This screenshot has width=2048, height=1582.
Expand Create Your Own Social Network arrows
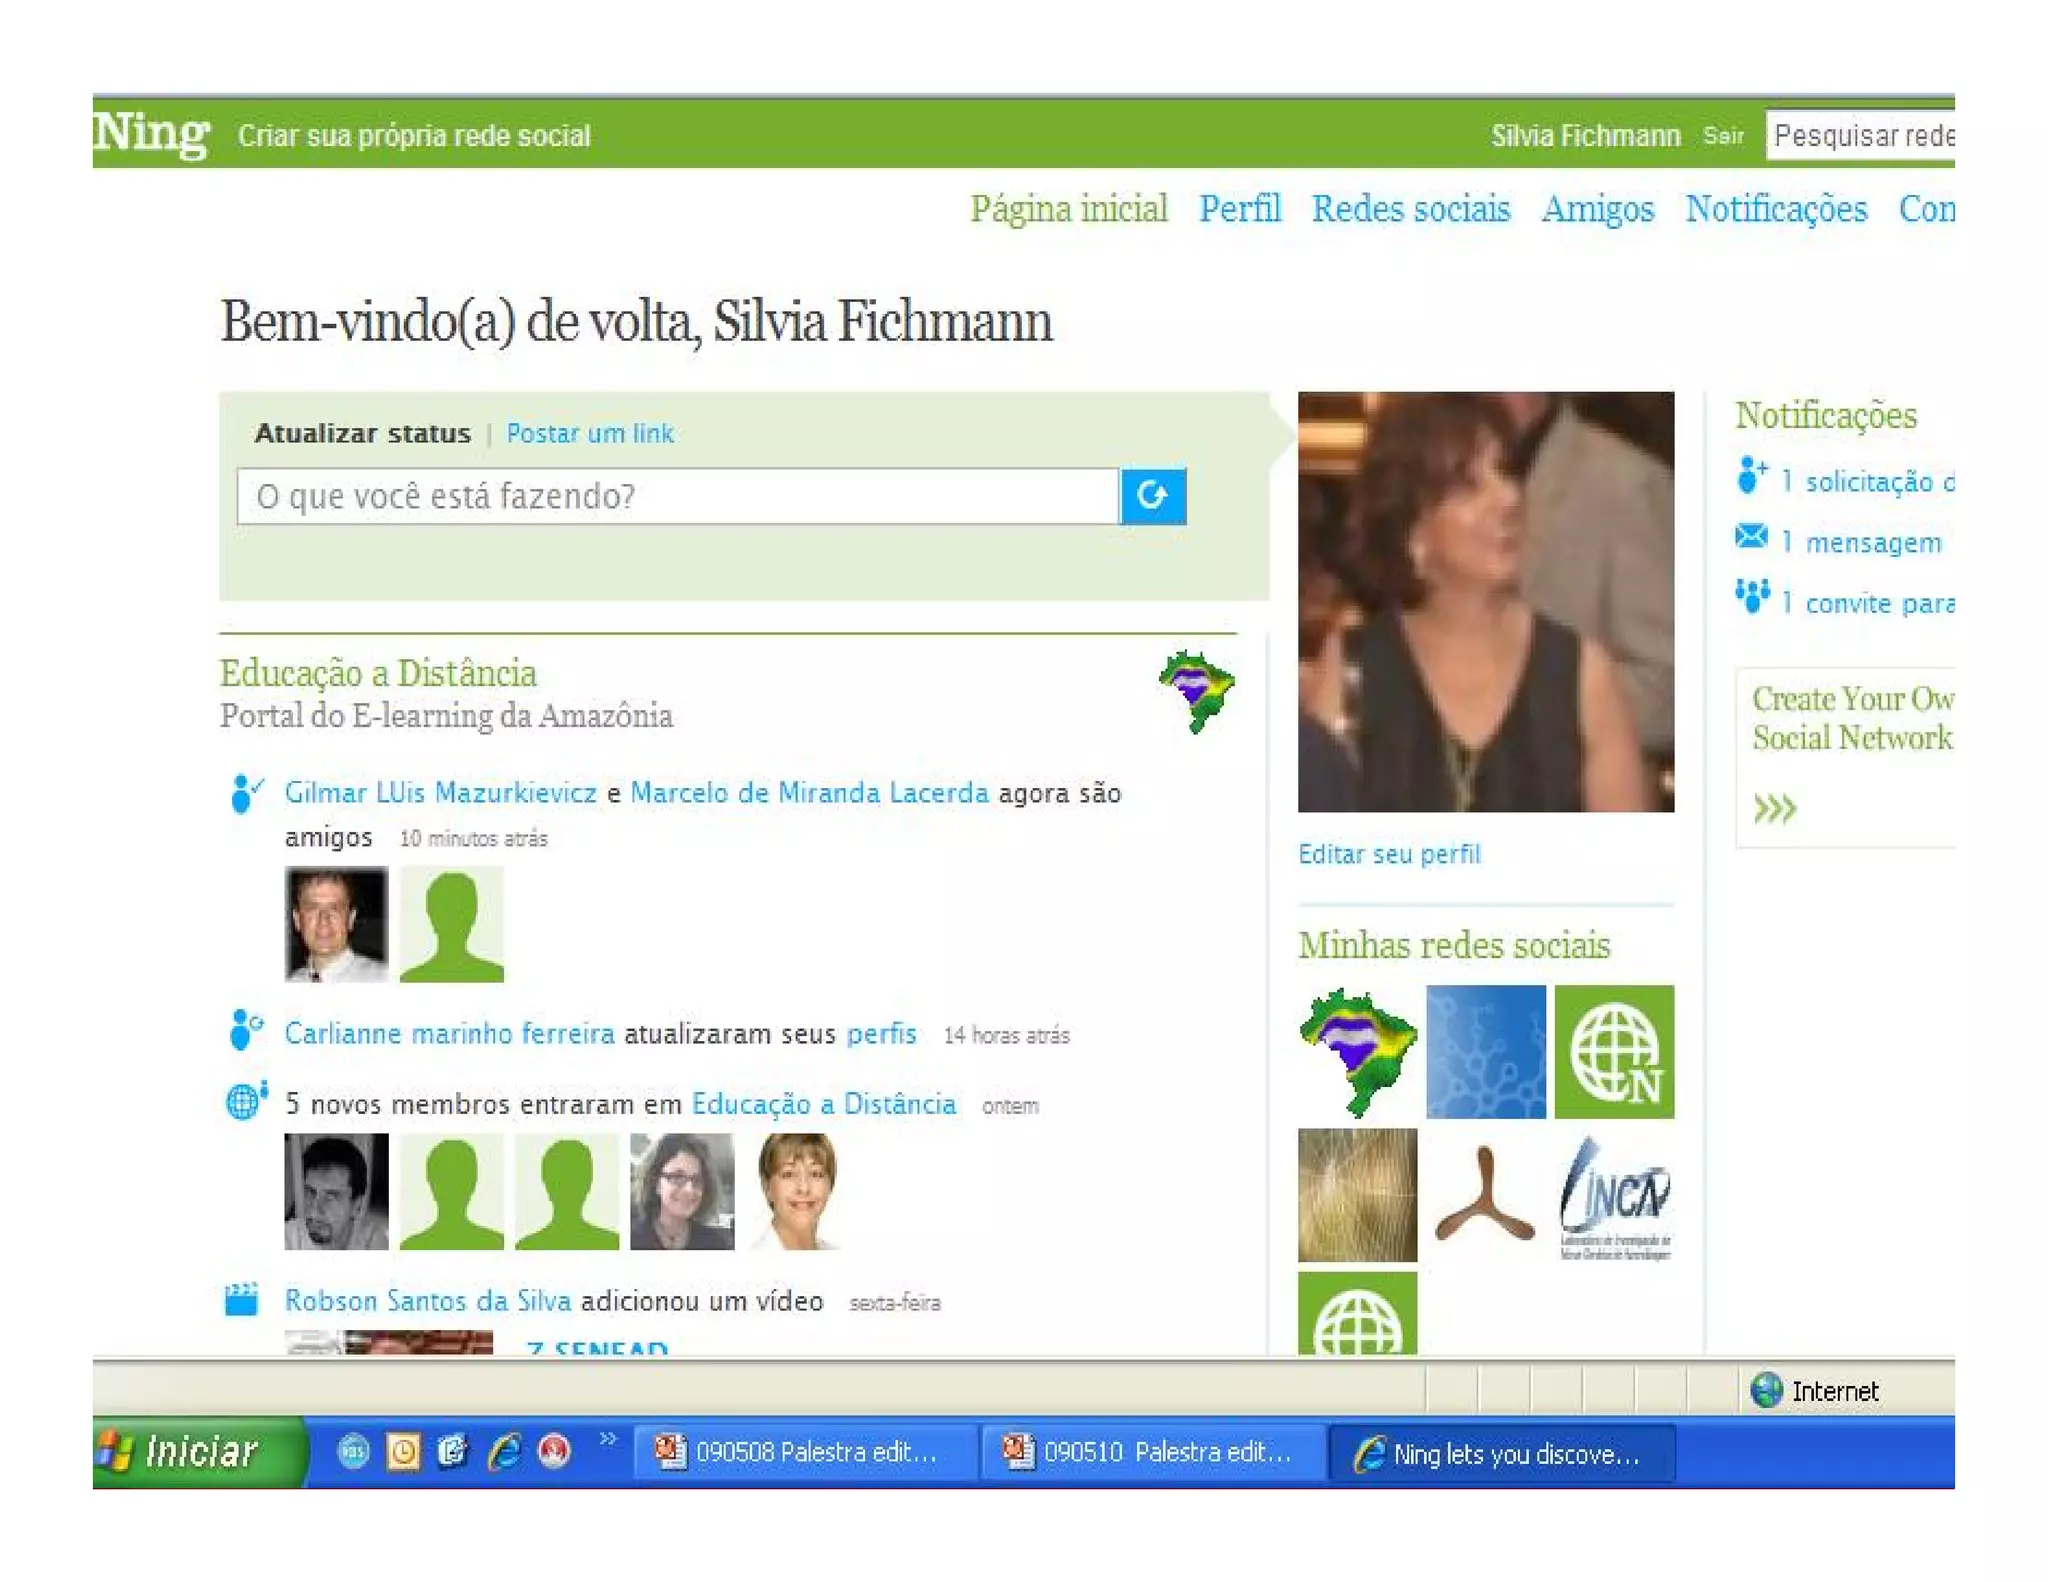[1774, 807]
